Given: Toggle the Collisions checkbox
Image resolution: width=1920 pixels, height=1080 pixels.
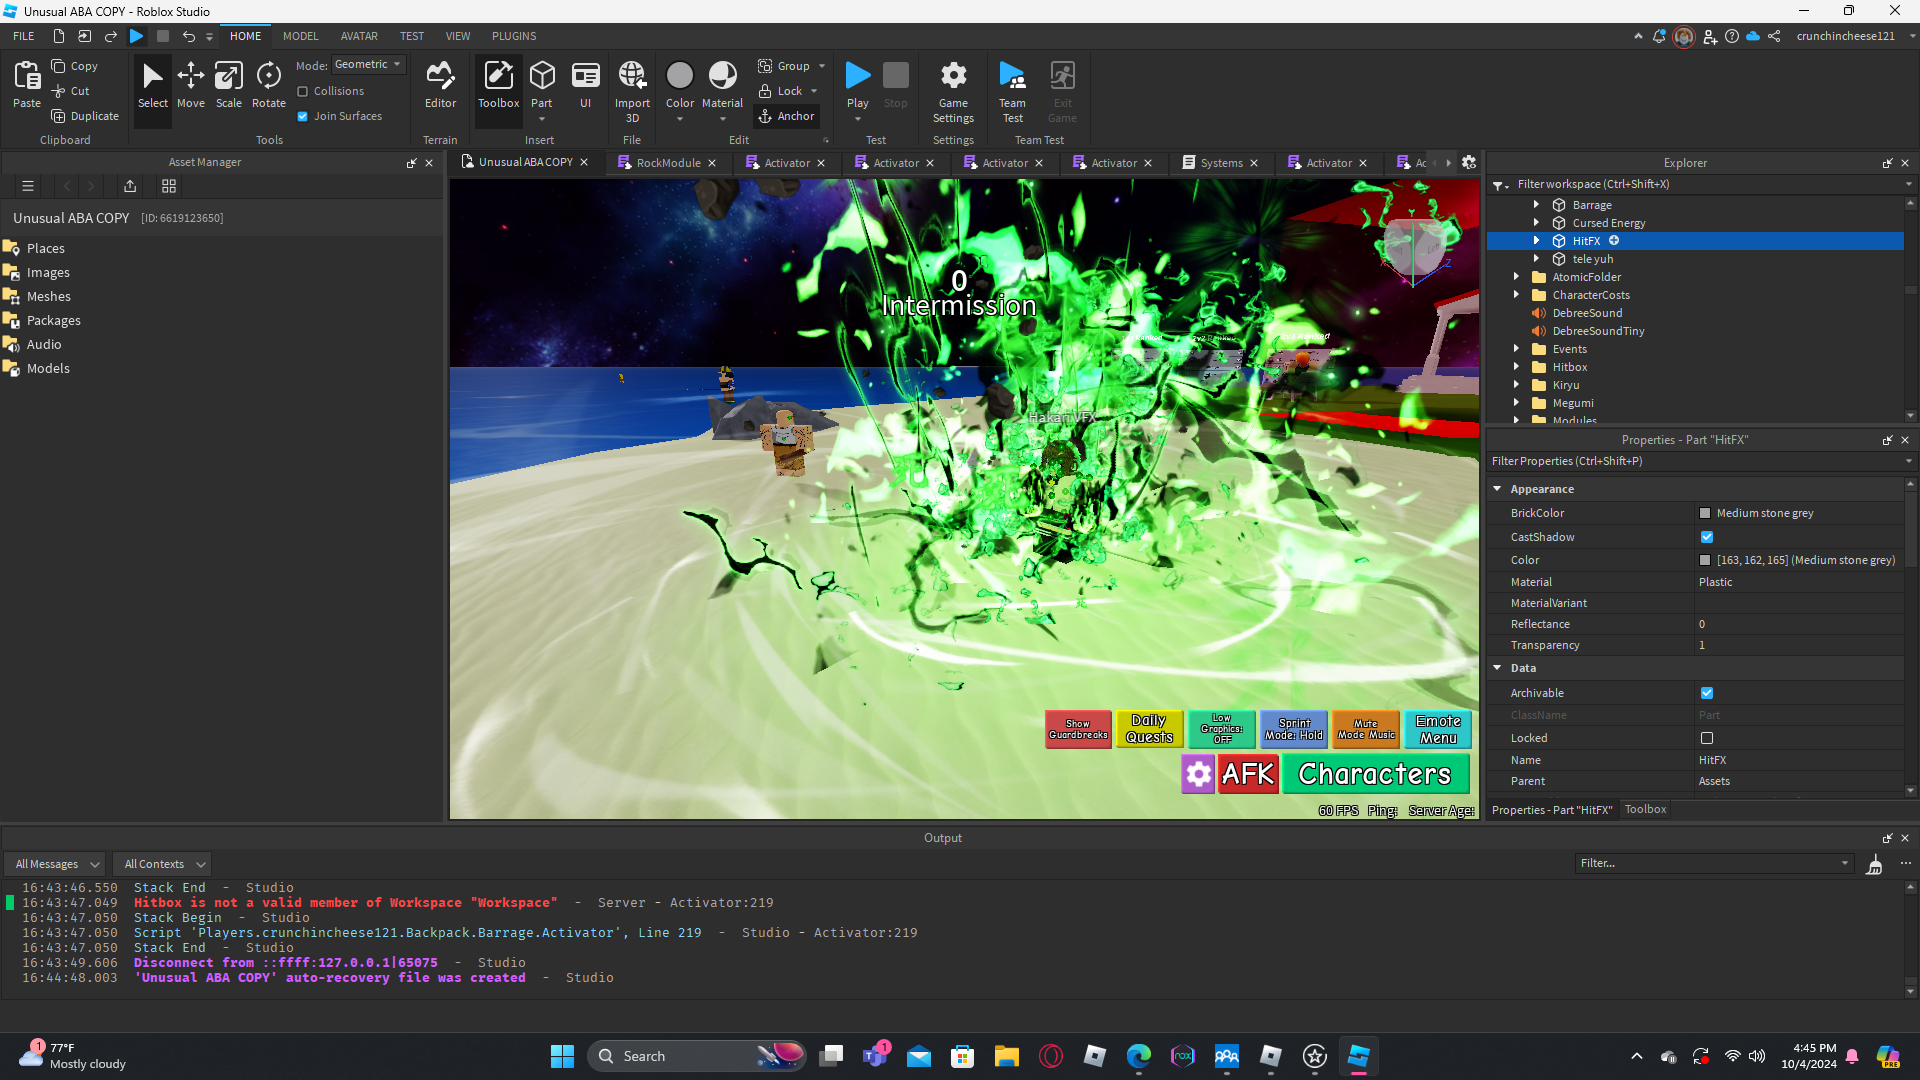Looking at the screenshot, I should pyautogui.click(x=303, y=92).
